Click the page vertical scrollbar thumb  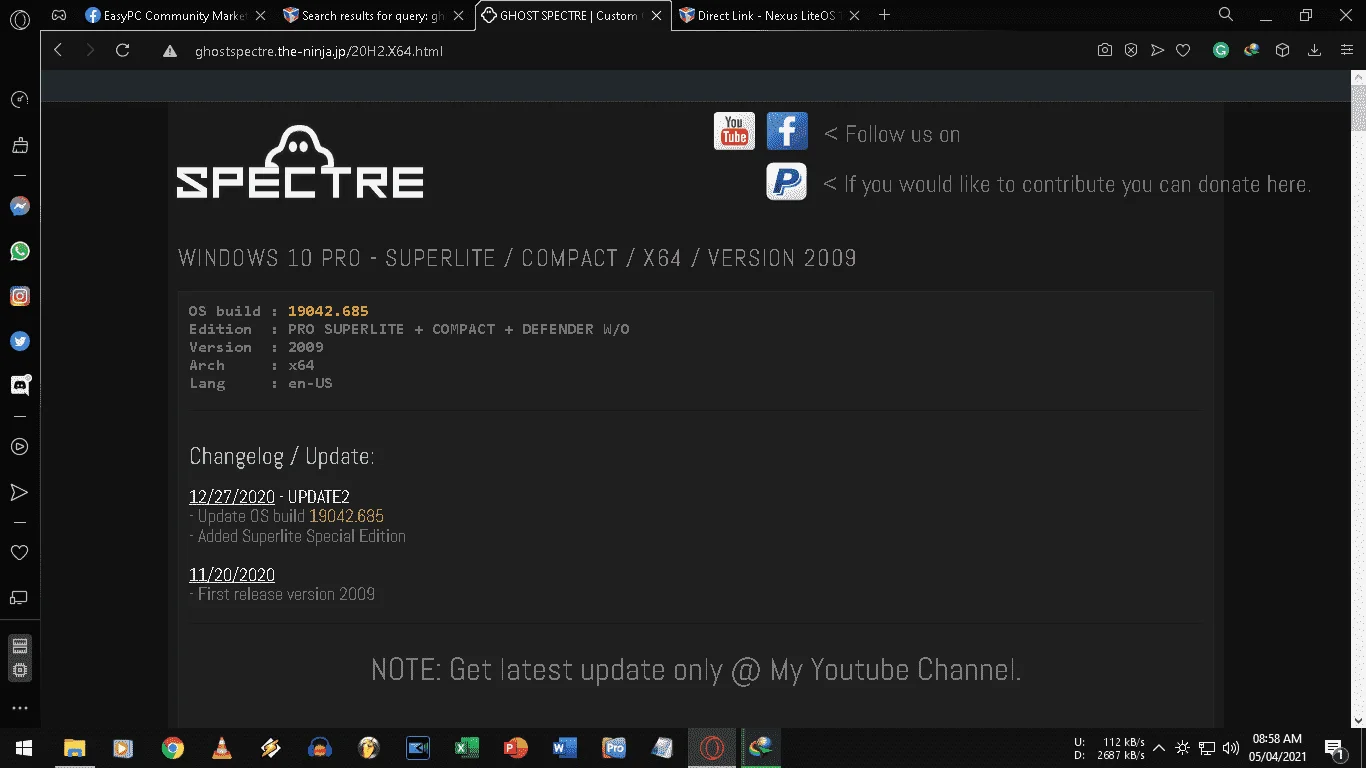click(1357, 108)
